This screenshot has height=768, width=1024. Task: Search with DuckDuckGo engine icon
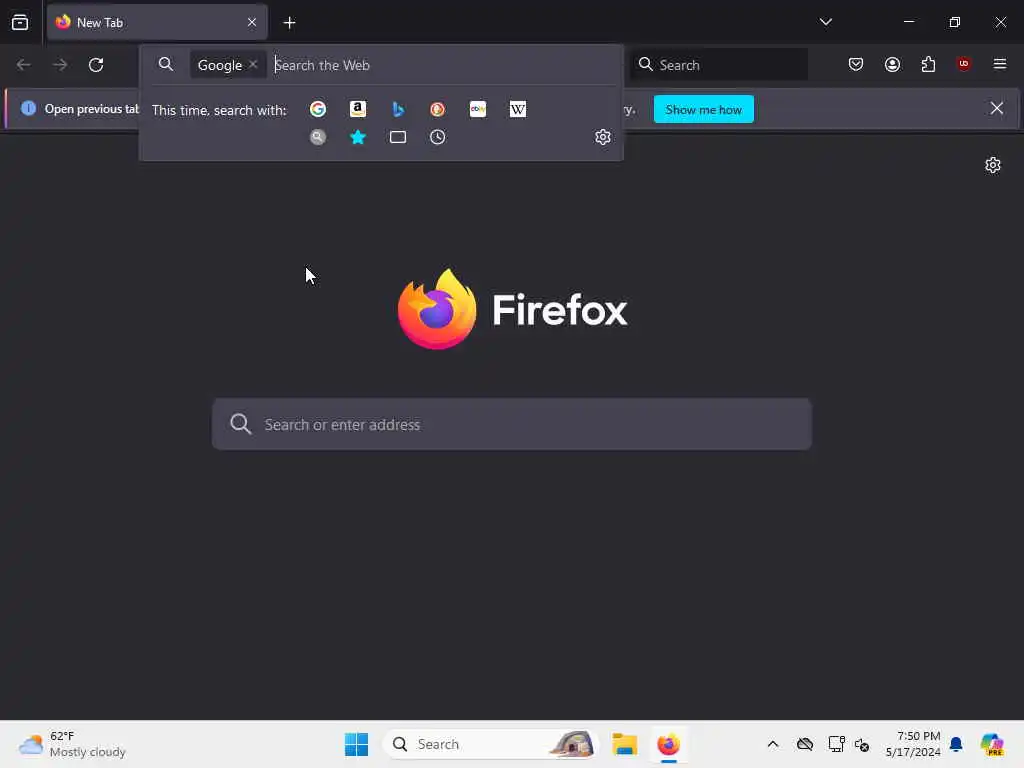pos(438,109)
